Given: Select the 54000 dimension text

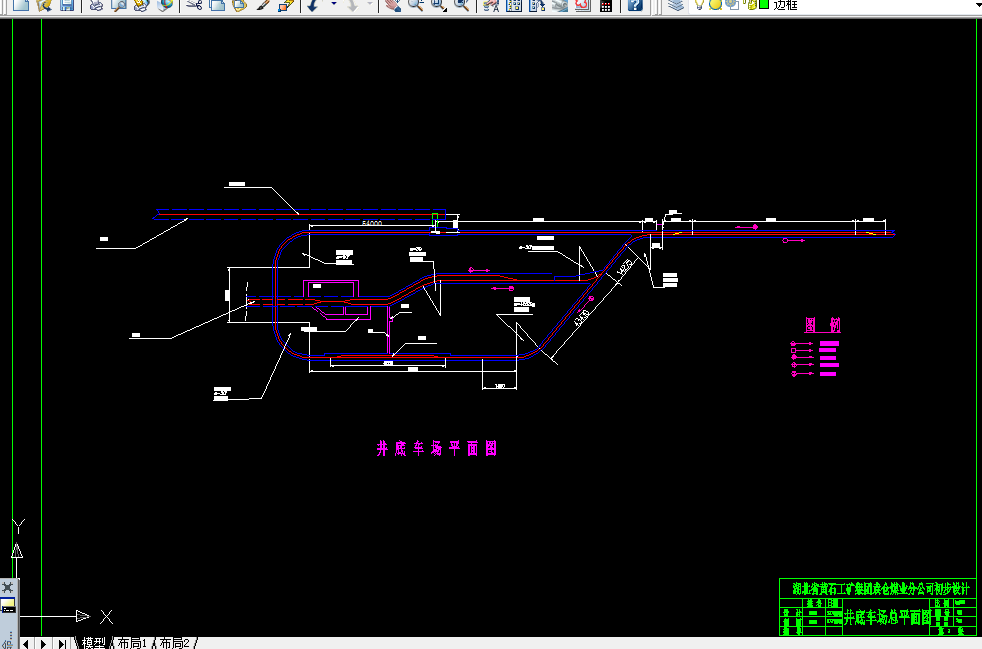Looking at the screenshot, I should point(372,223).
